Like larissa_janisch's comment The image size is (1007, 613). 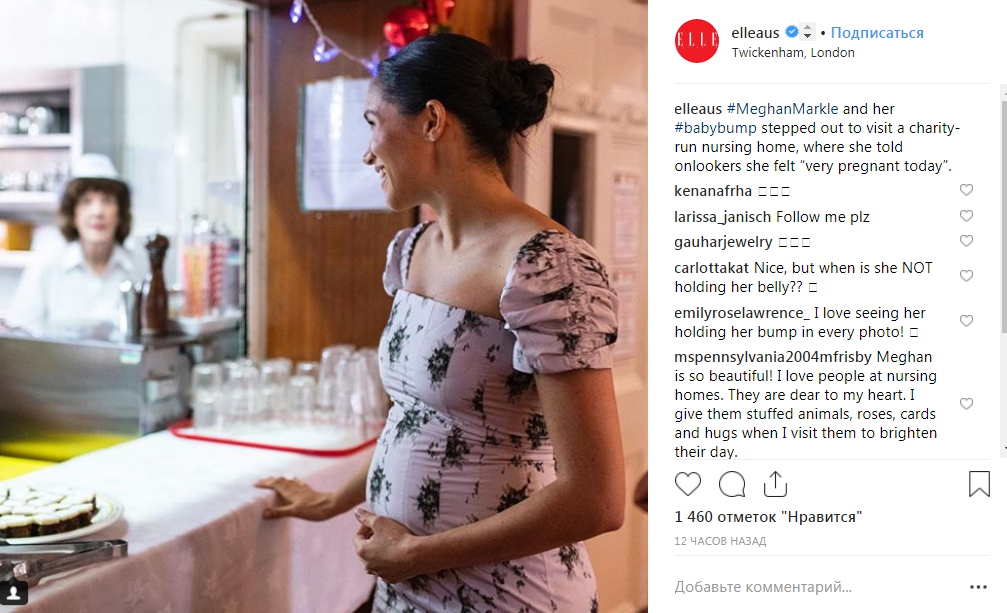point(966,216)
